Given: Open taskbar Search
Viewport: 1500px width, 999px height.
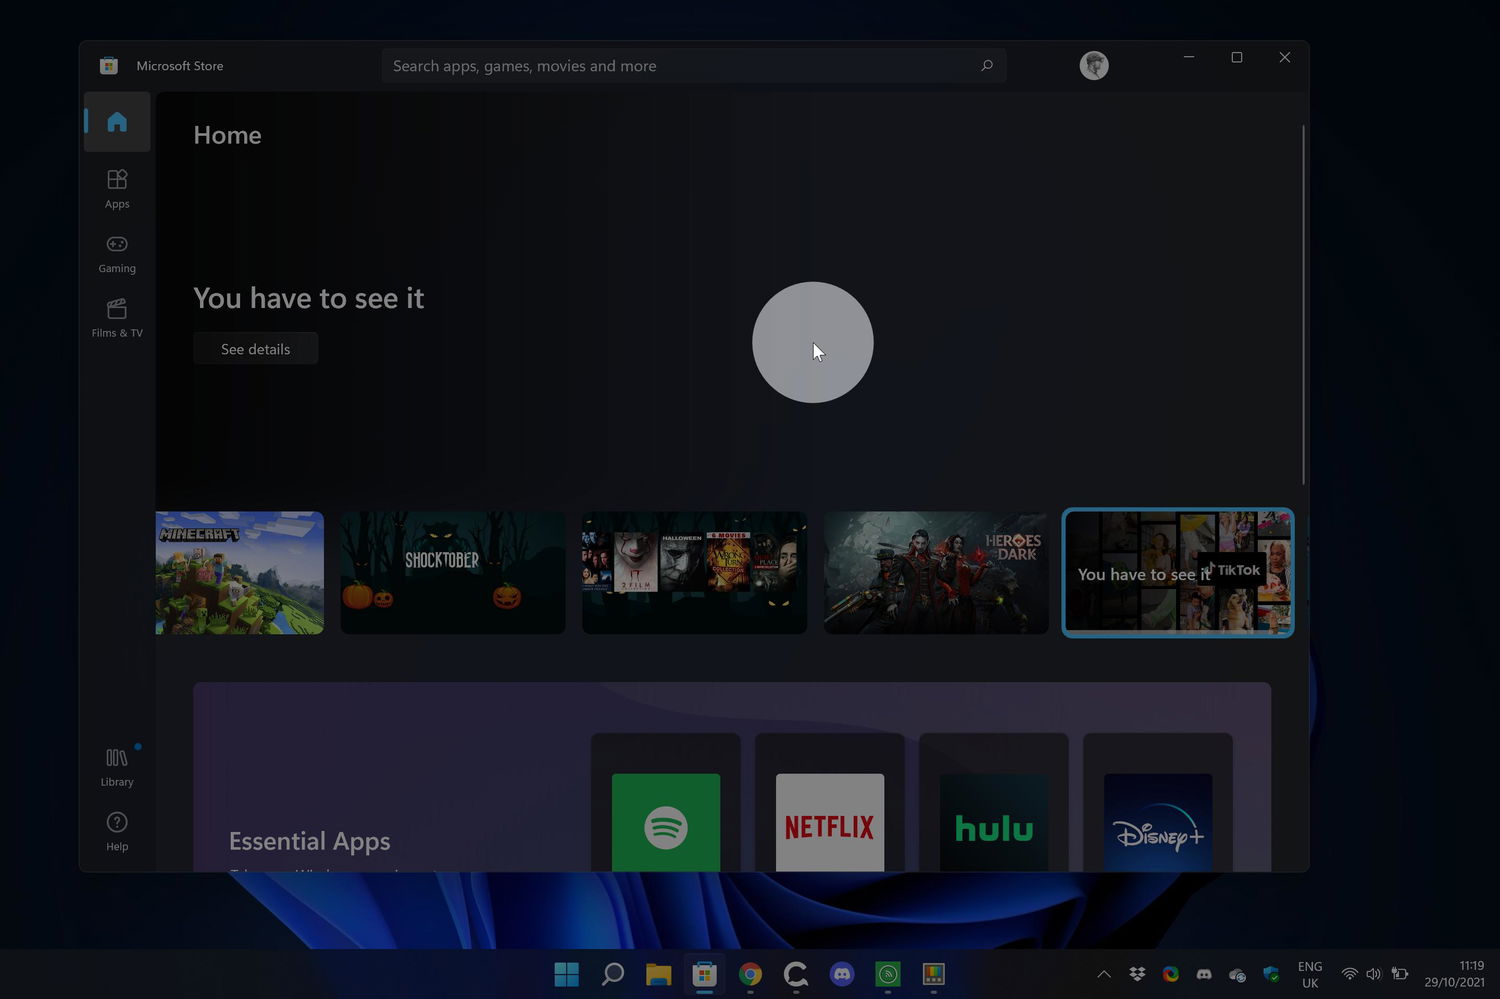Looking at the screenshot, I should click(613, 974).
